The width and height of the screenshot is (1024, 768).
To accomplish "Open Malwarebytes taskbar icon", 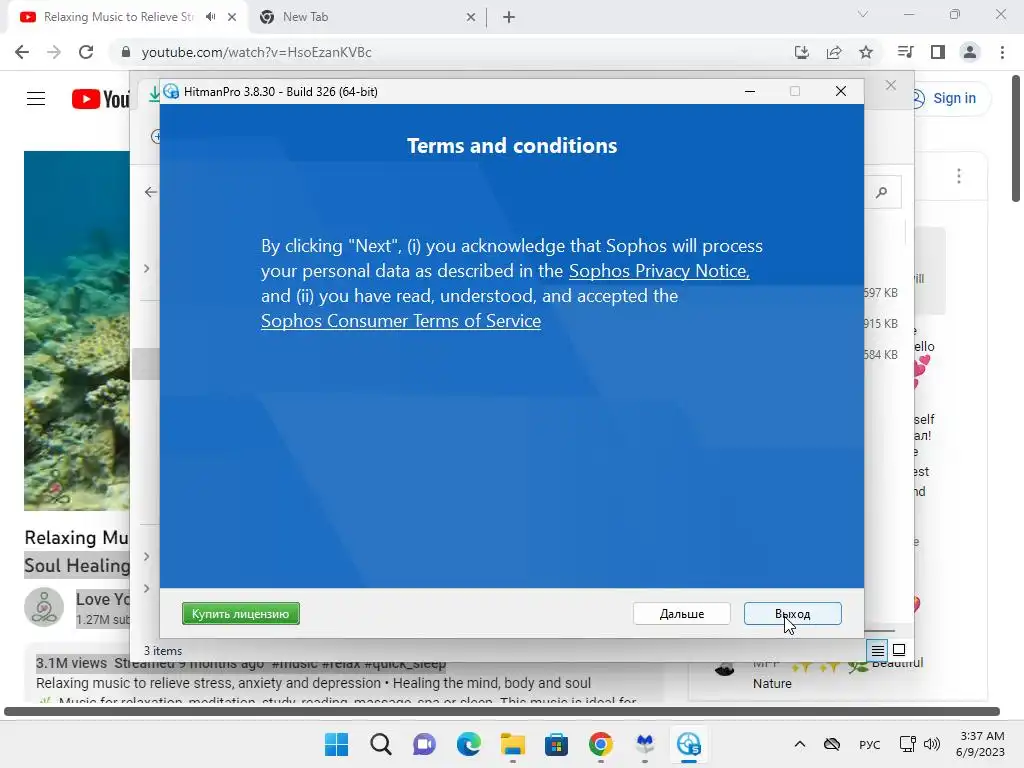I will (645, 744).
